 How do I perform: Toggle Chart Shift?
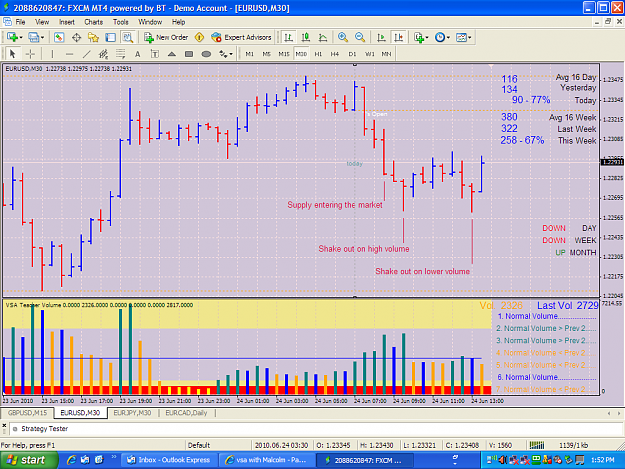click(x=398, y=37)
